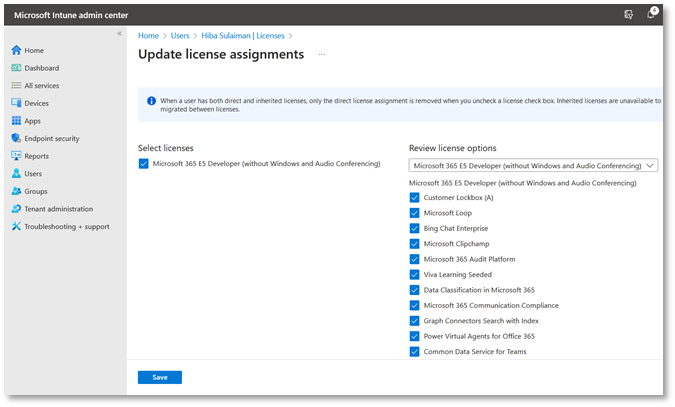
Task: Click the Home icon in sidebar
Action: coord(16,50)
